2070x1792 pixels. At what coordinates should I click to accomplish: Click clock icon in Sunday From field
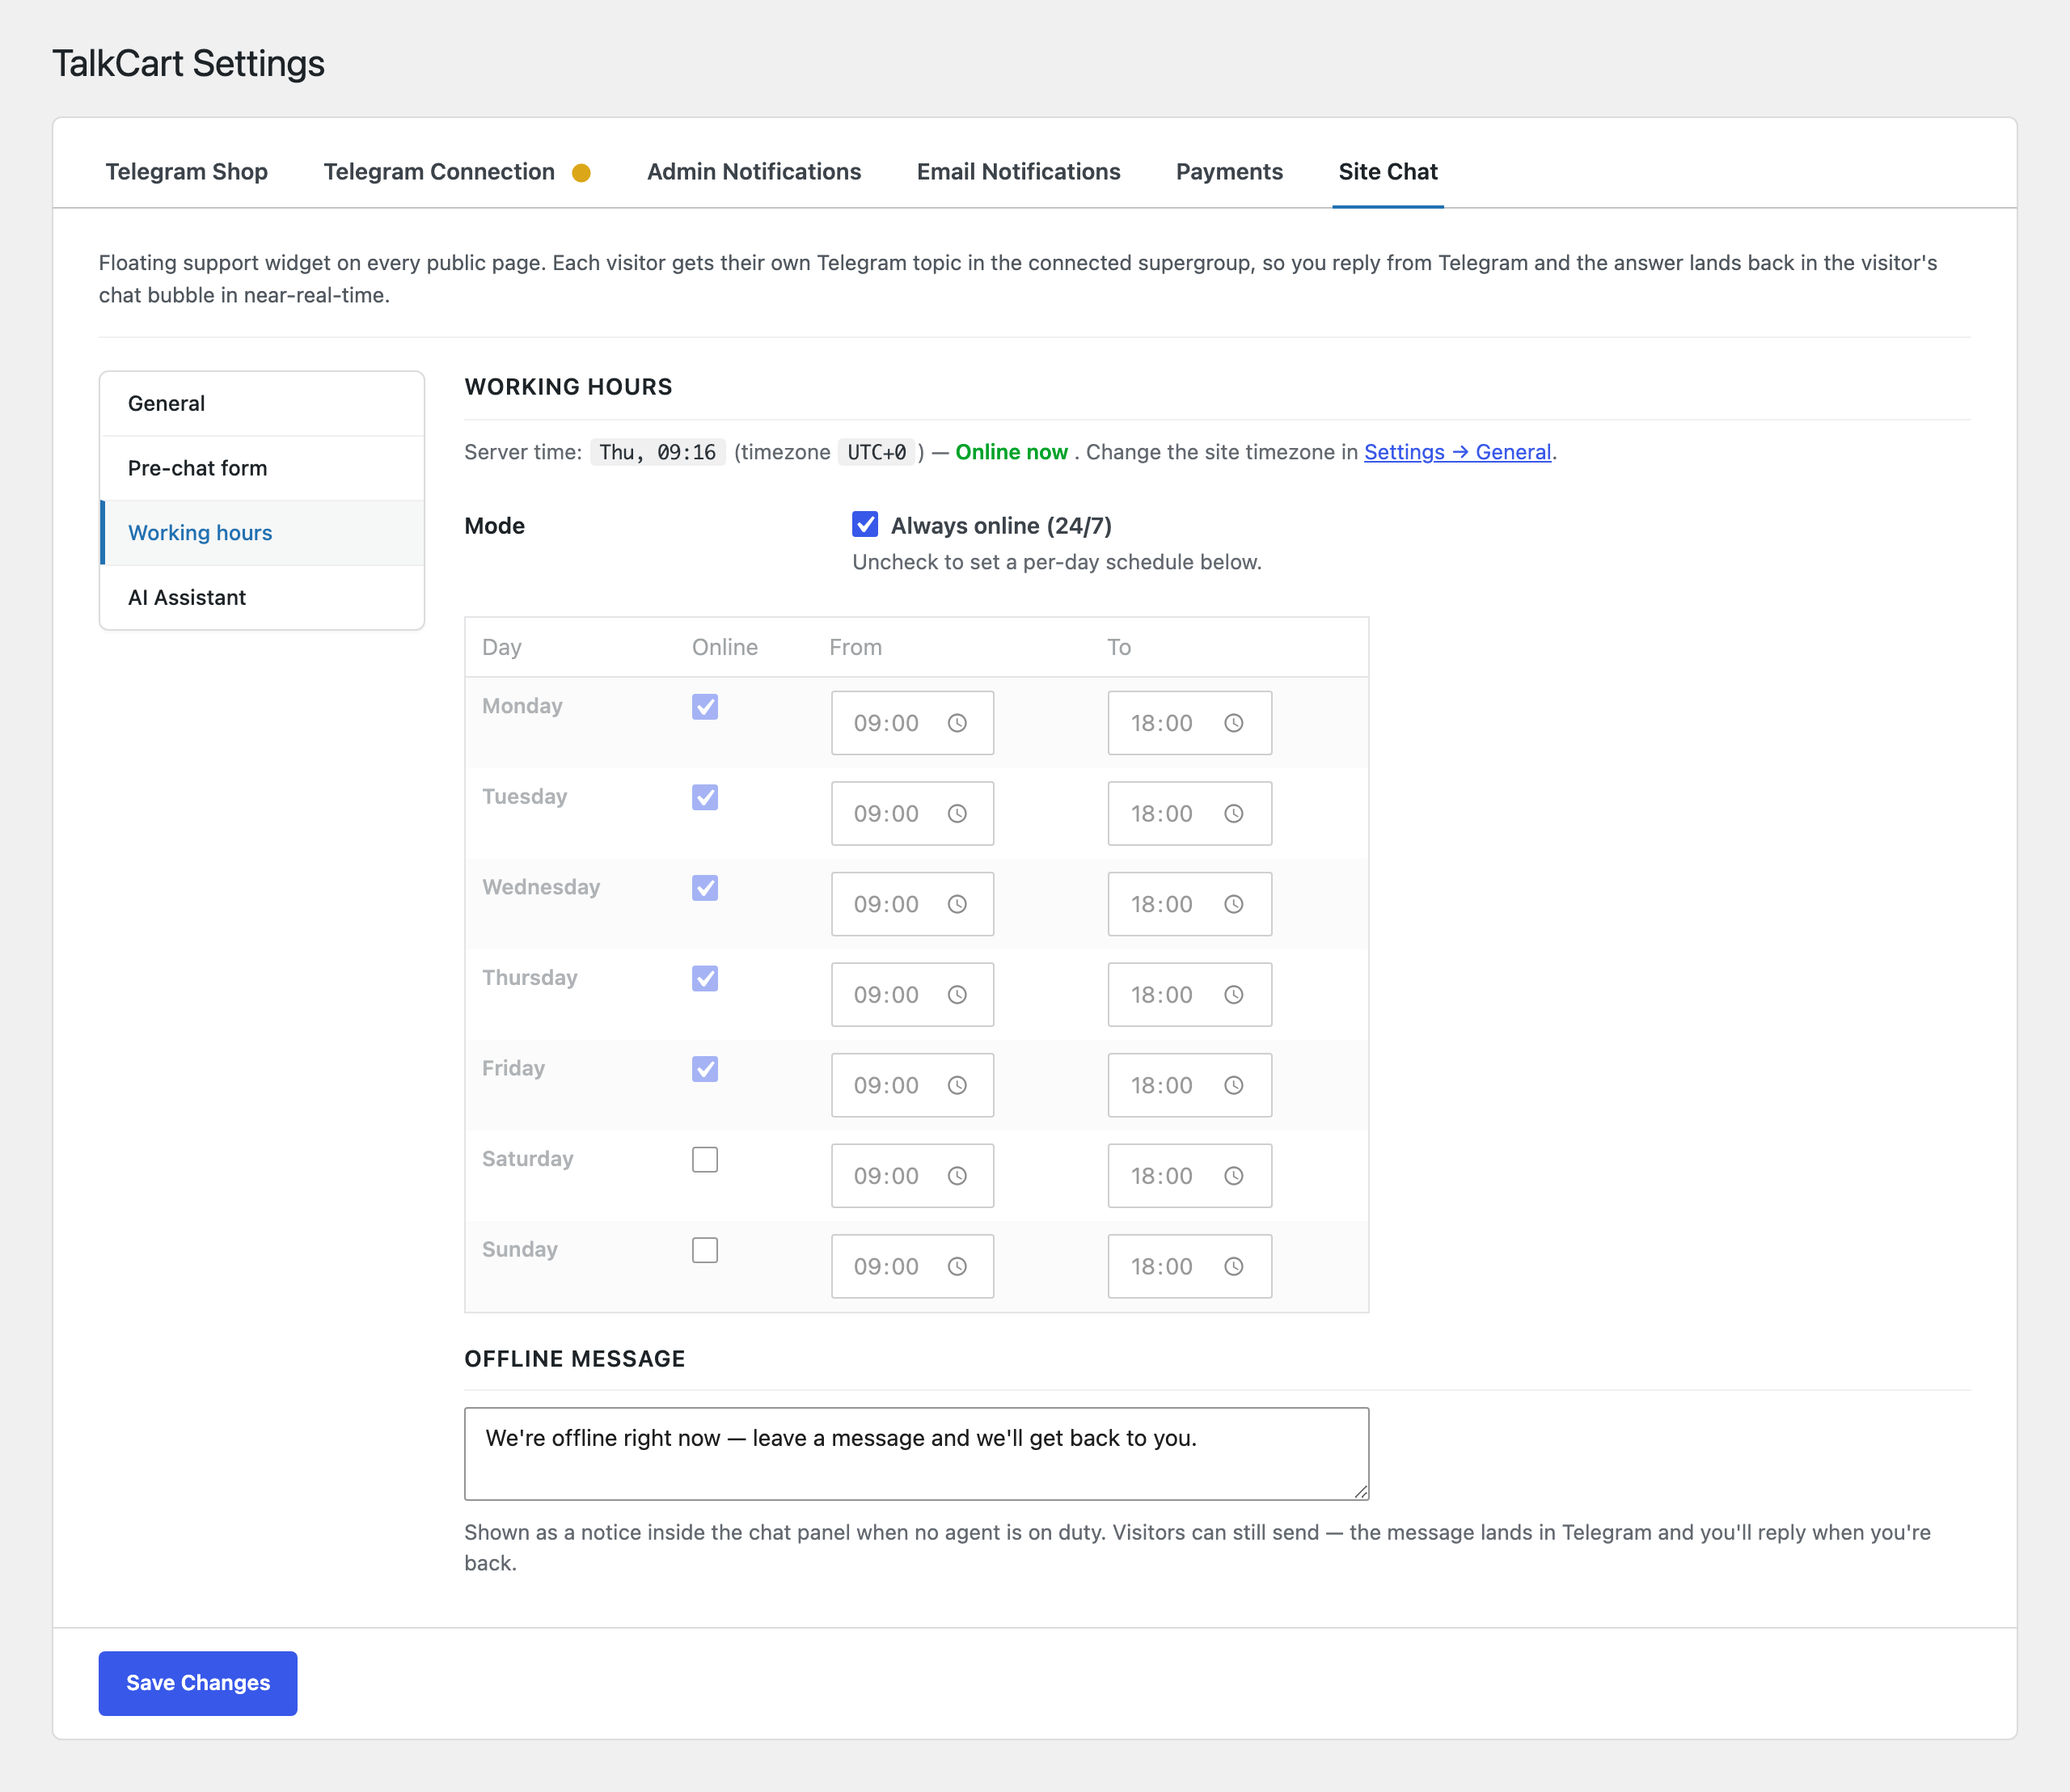coord(957,1266)
